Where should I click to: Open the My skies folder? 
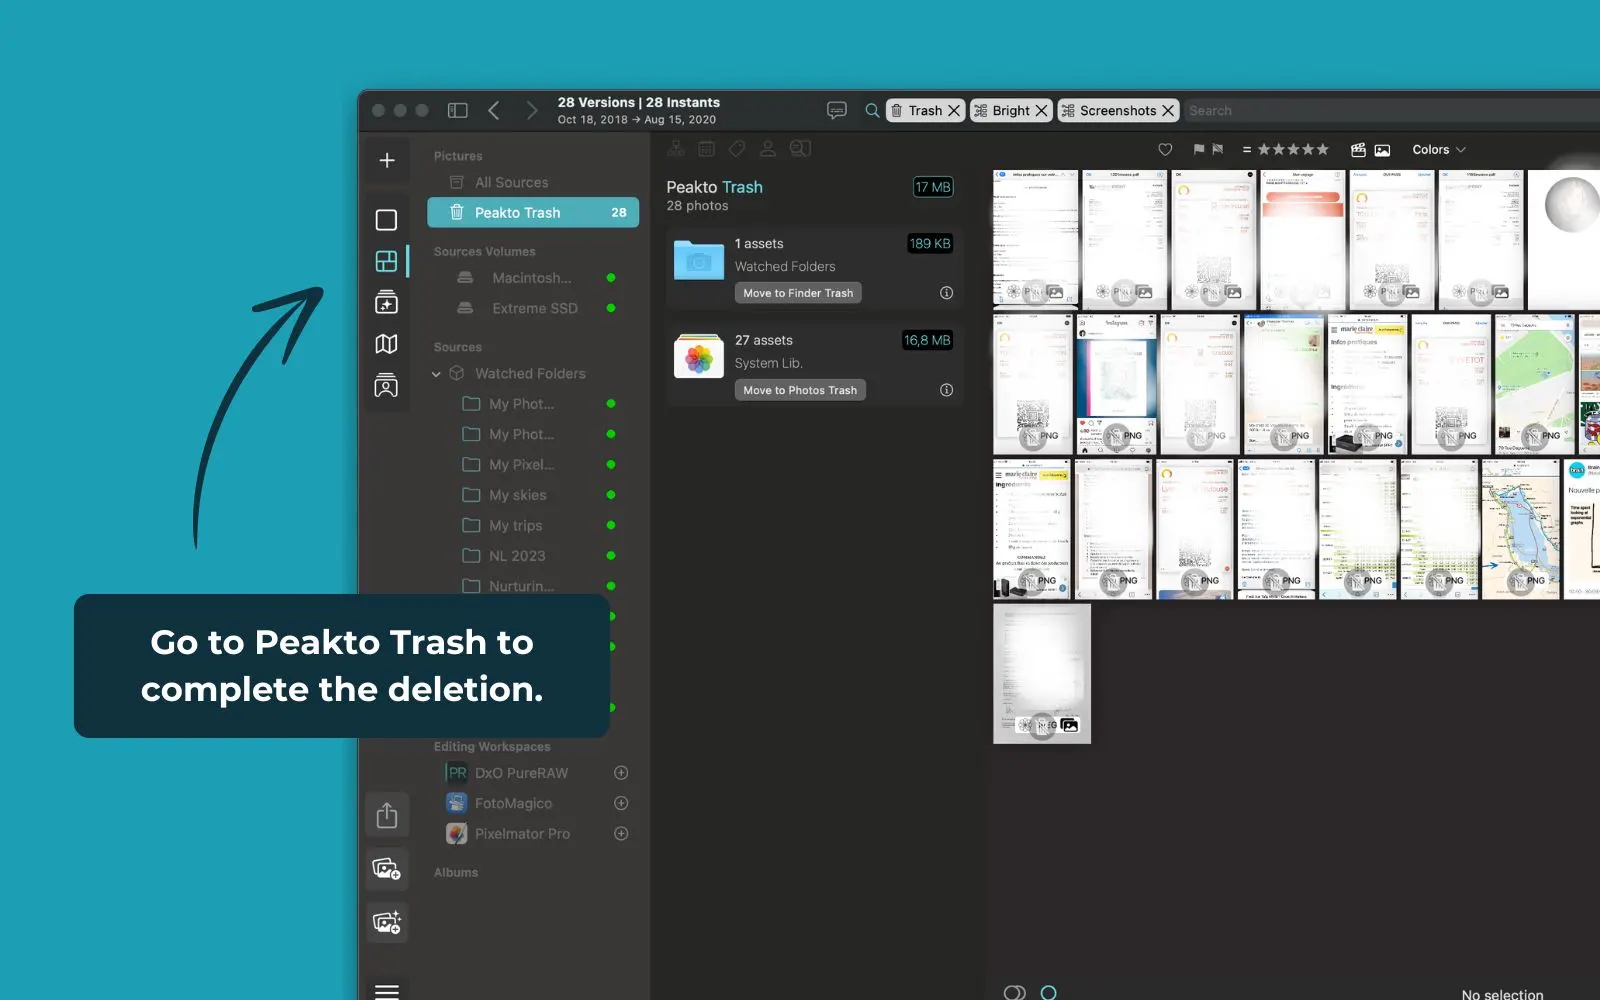coord(517,495)
